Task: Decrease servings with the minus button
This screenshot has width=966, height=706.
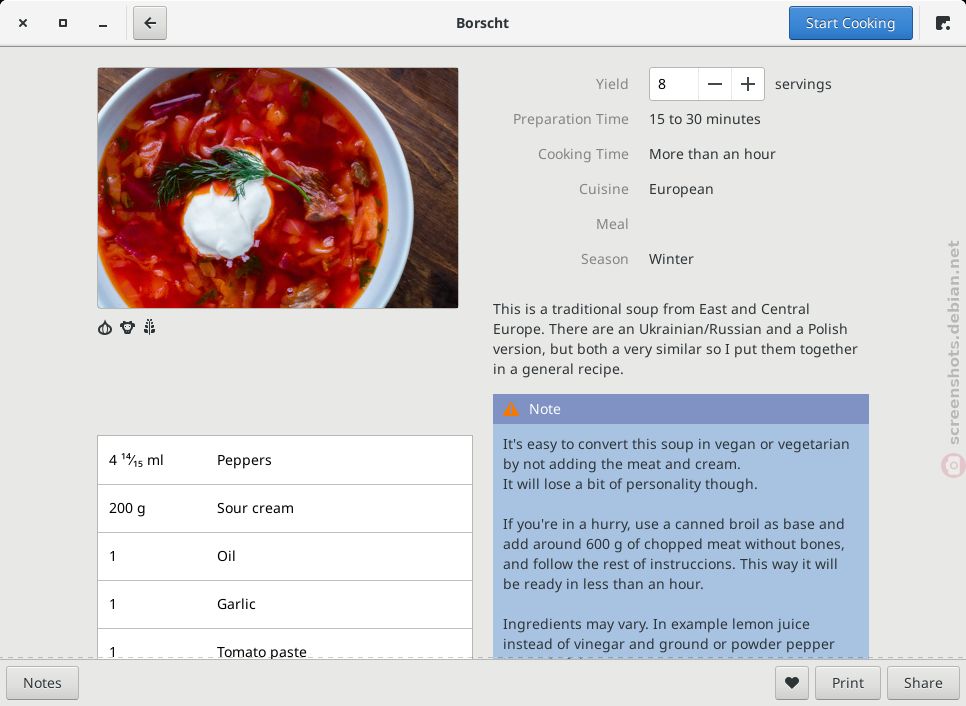Action: coord(715,84)
